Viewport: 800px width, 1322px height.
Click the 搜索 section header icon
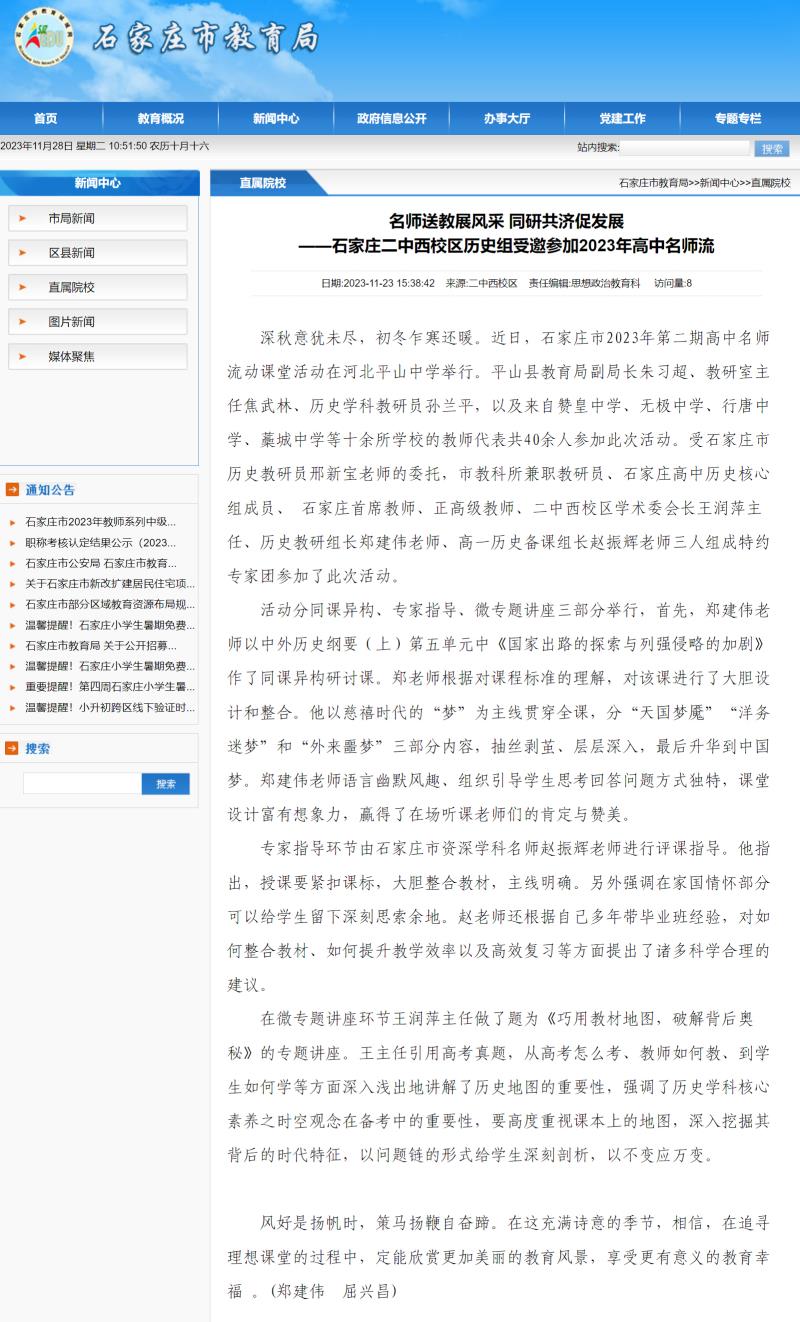point(12,748)
